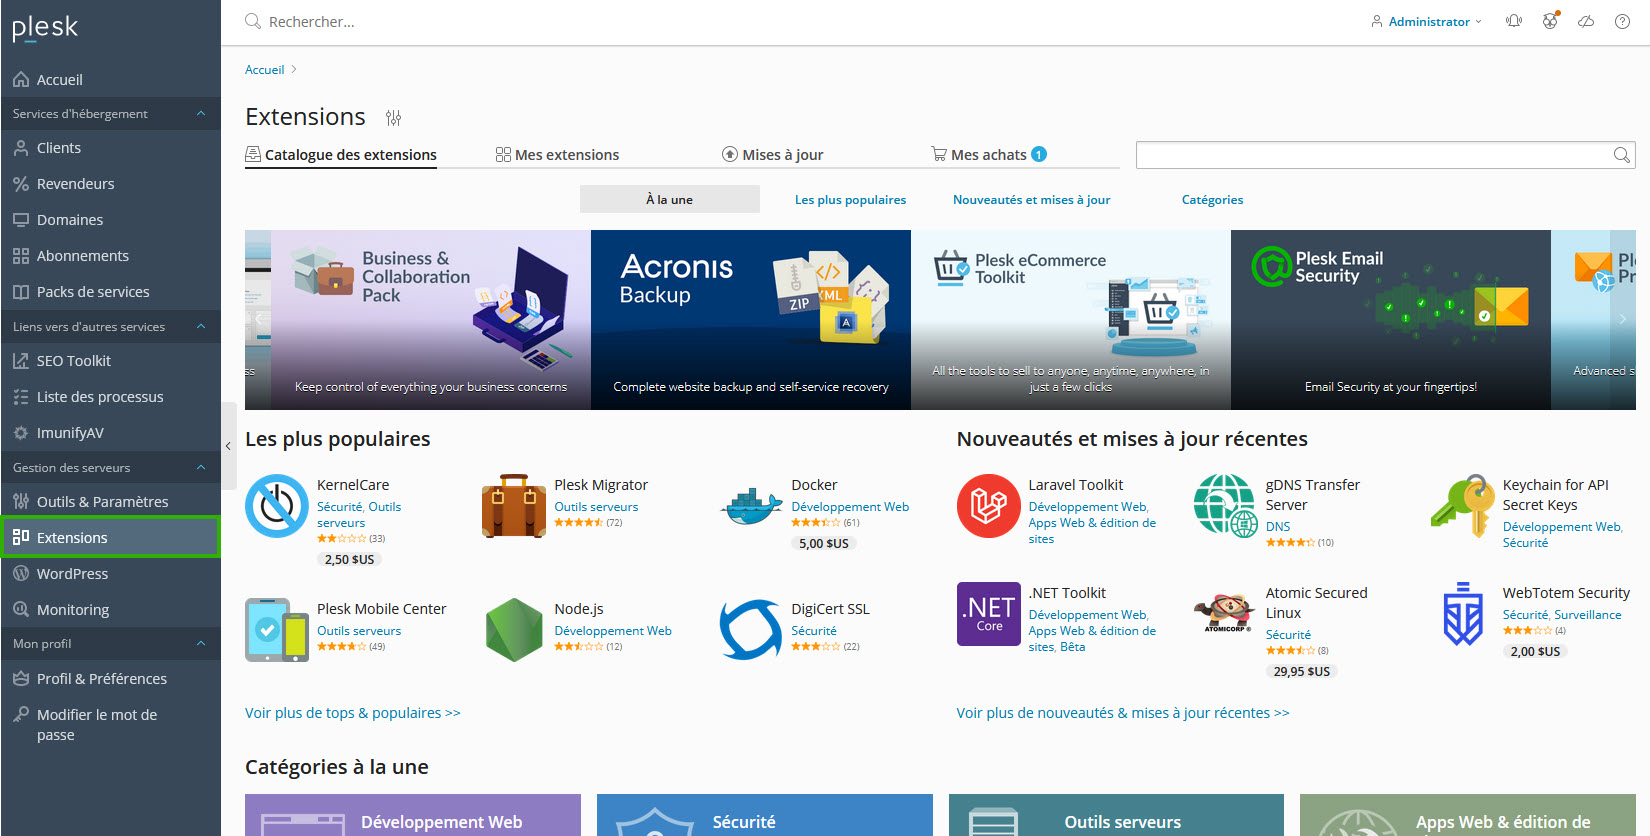The image size is (1650, 836).
Task: Open the Apps Web & édition category tile
Action: (x=1468, y=815)
